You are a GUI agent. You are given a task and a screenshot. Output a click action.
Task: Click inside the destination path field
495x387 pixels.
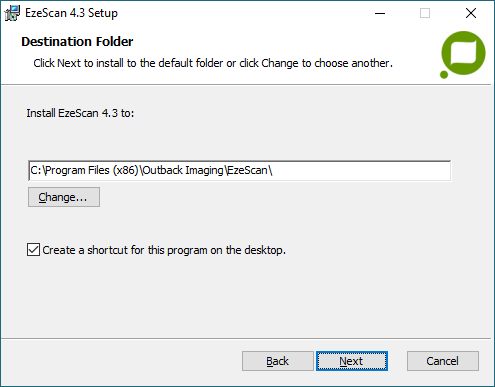coord(239,171)
